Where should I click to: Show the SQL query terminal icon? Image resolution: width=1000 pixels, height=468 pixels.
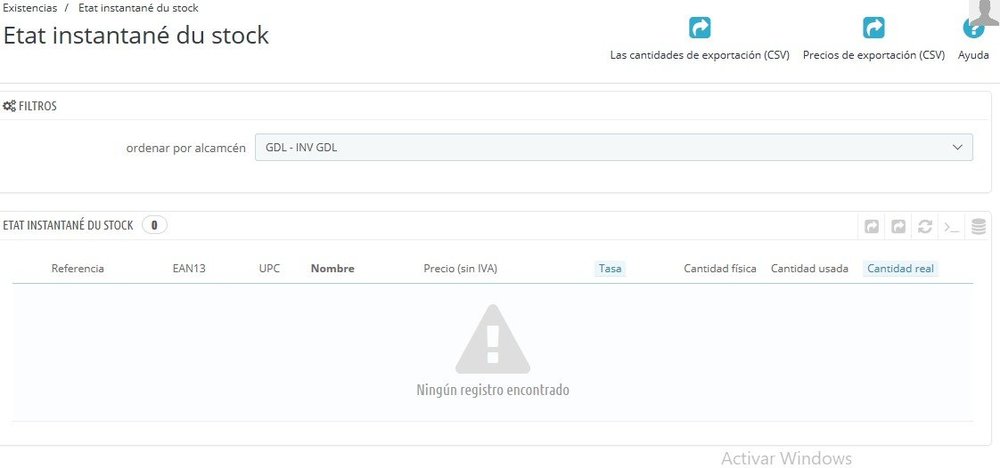click(x=952, y=226)
